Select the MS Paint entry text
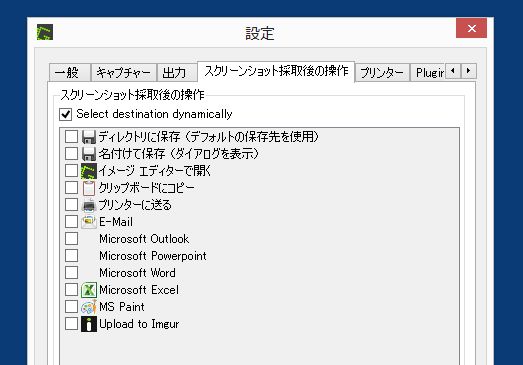 122,307
